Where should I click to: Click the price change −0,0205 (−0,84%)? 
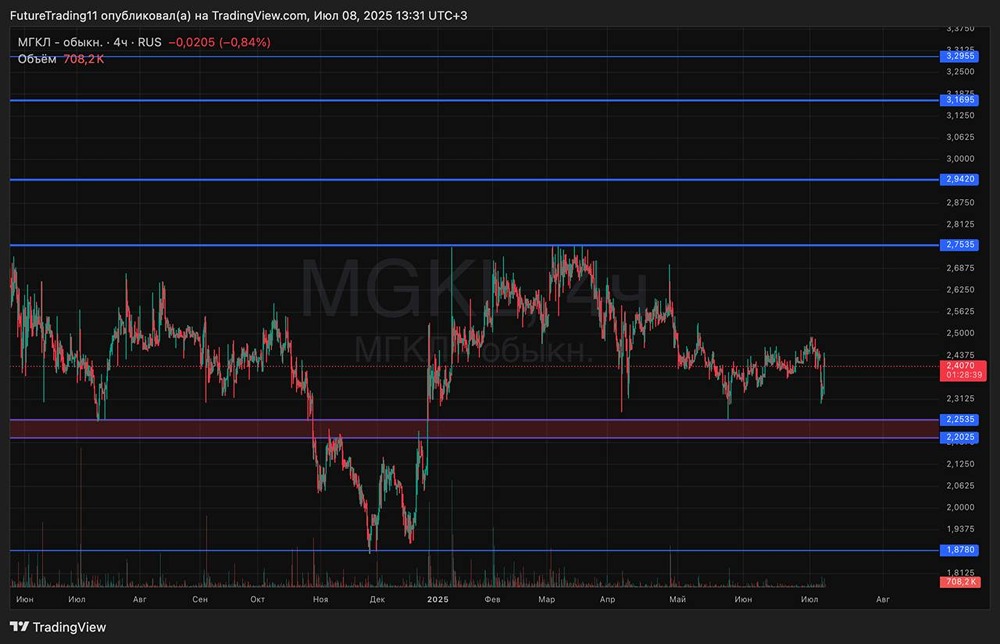coord(219,42)
